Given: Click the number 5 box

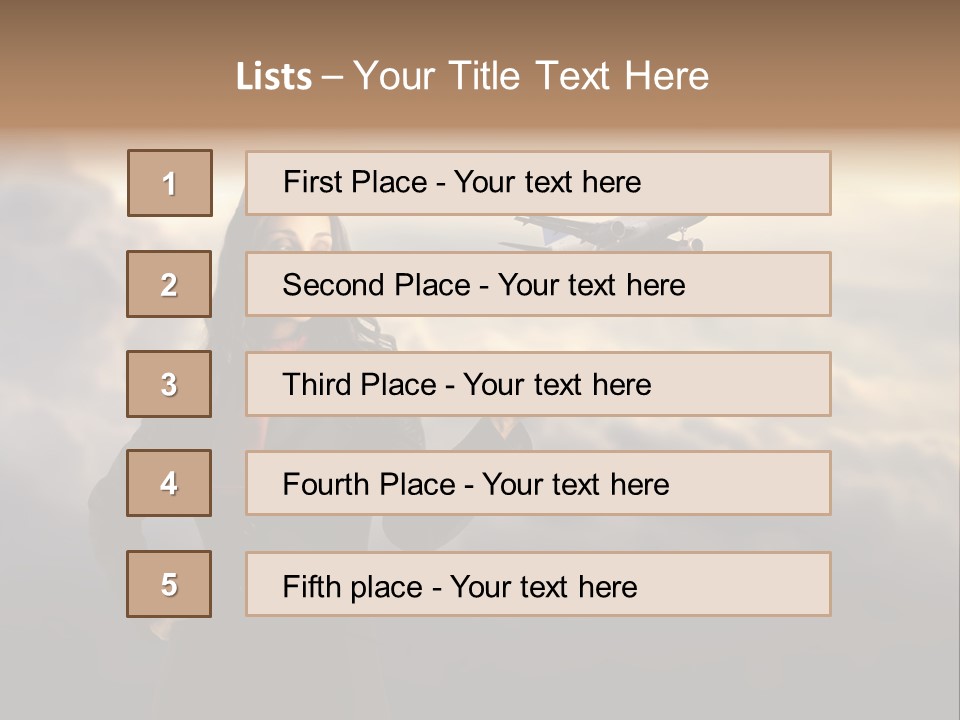Looking at the screenshot, I should [x=169, y=584].
